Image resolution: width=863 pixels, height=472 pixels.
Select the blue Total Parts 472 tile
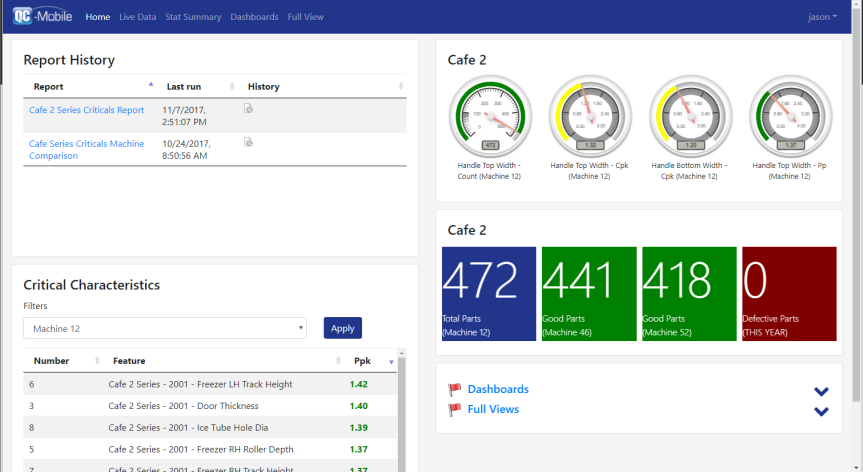click(x=489, y=294)
